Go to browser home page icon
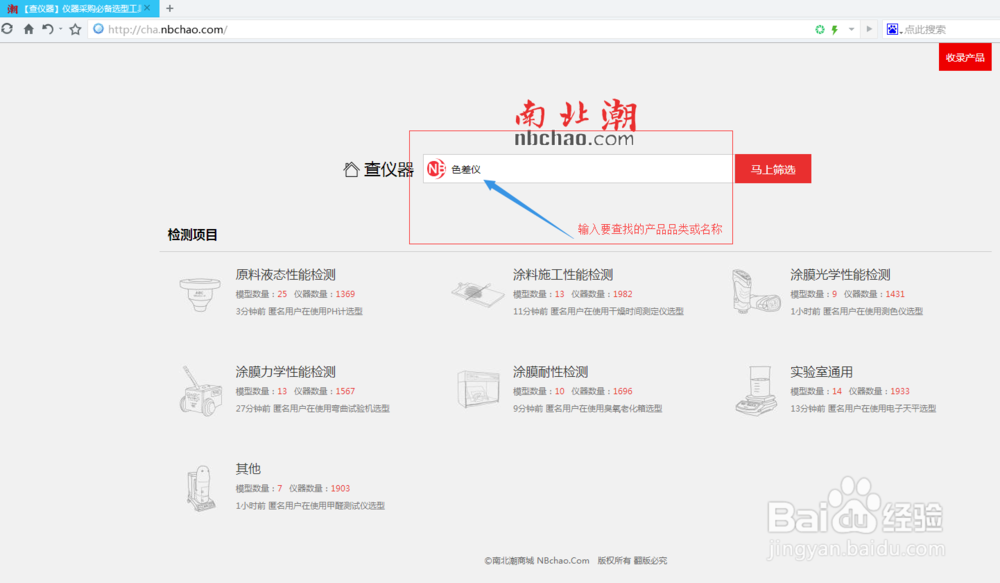Image resolution: width=1000 pixels, height=583 pixels. [29, 29]
